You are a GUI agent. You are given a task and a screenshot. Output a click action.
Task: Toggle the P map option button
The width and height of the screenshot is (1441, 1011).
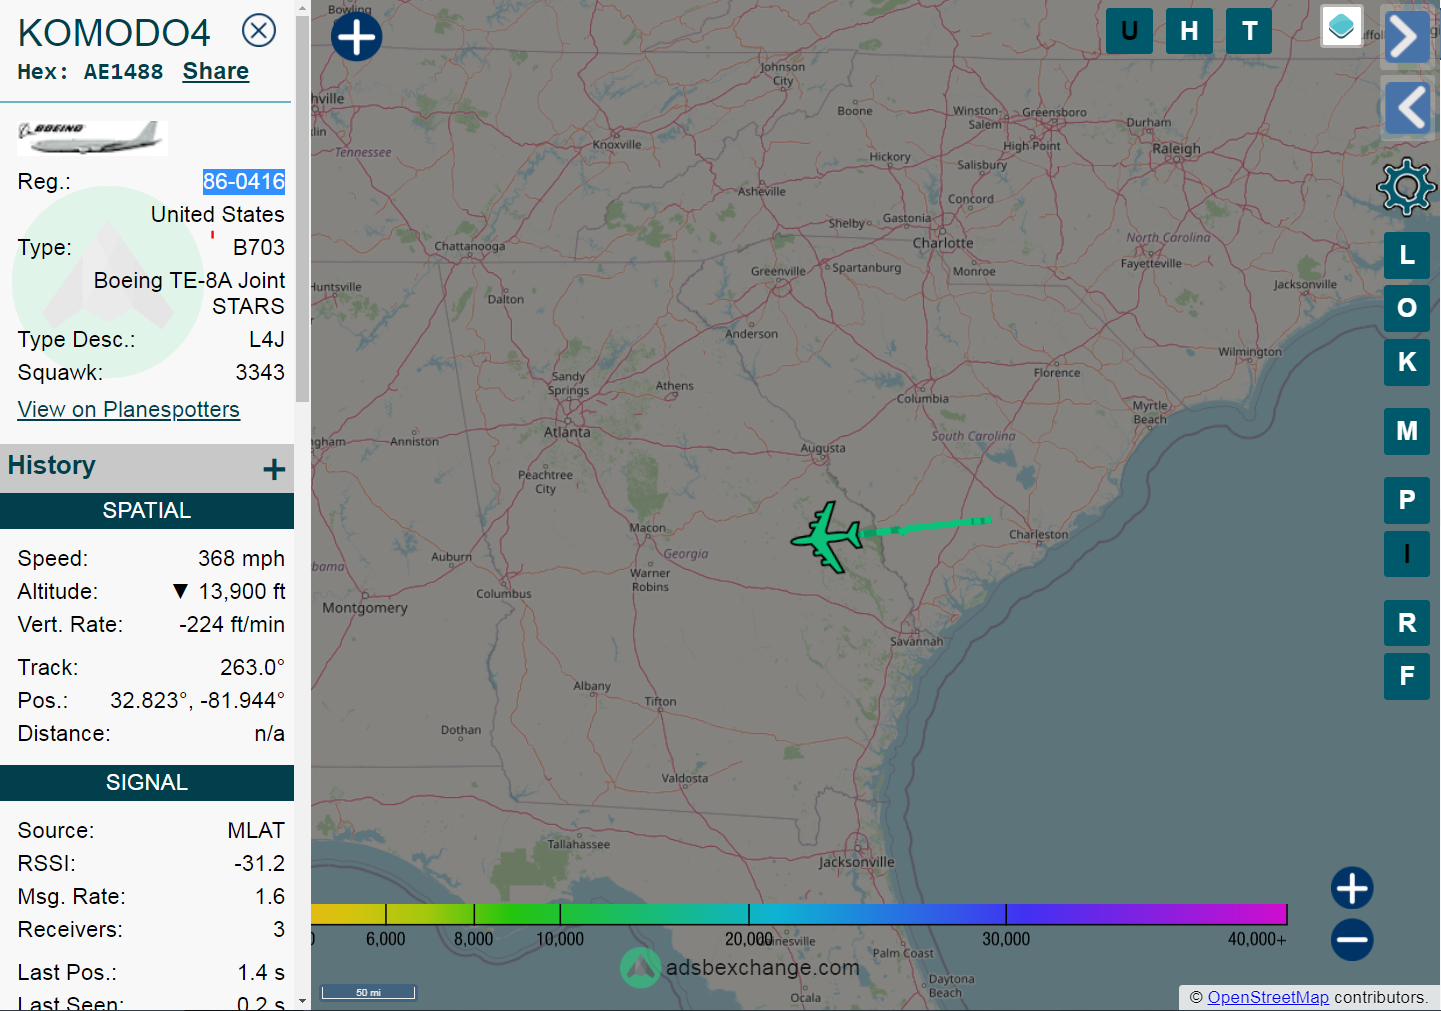1407,500
